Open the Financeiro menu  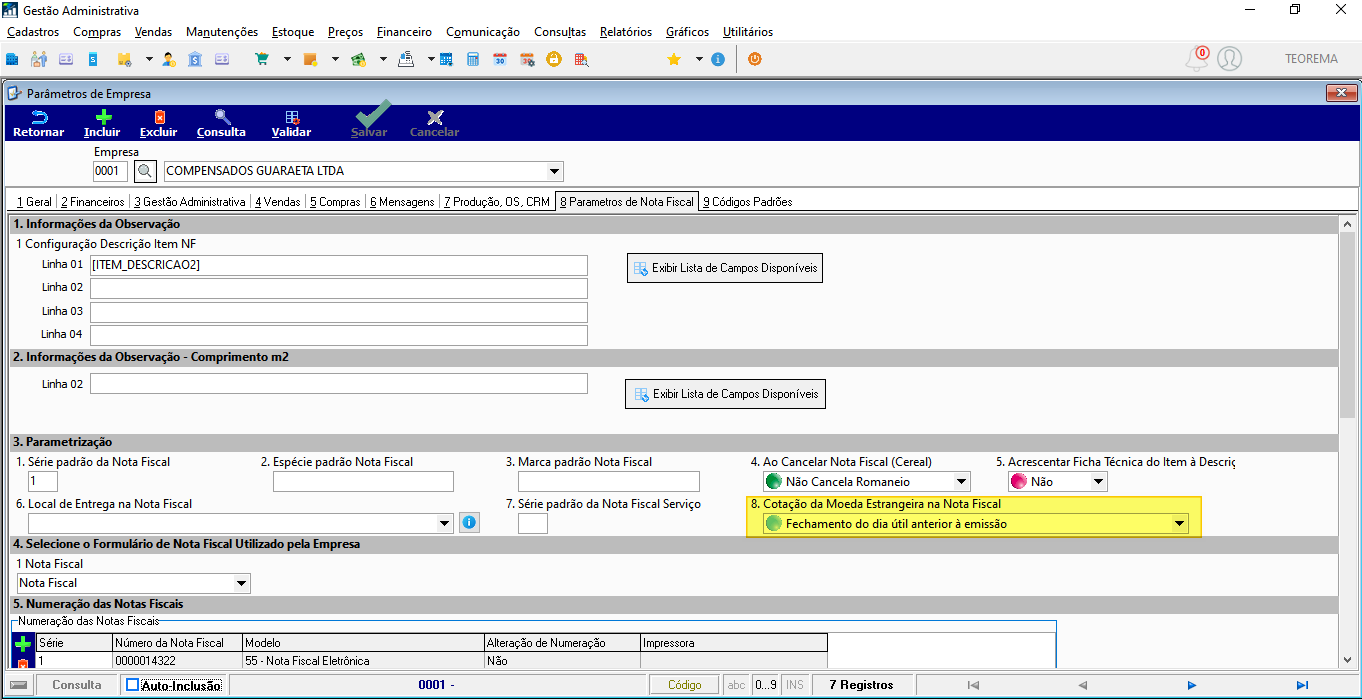[404, 32]
